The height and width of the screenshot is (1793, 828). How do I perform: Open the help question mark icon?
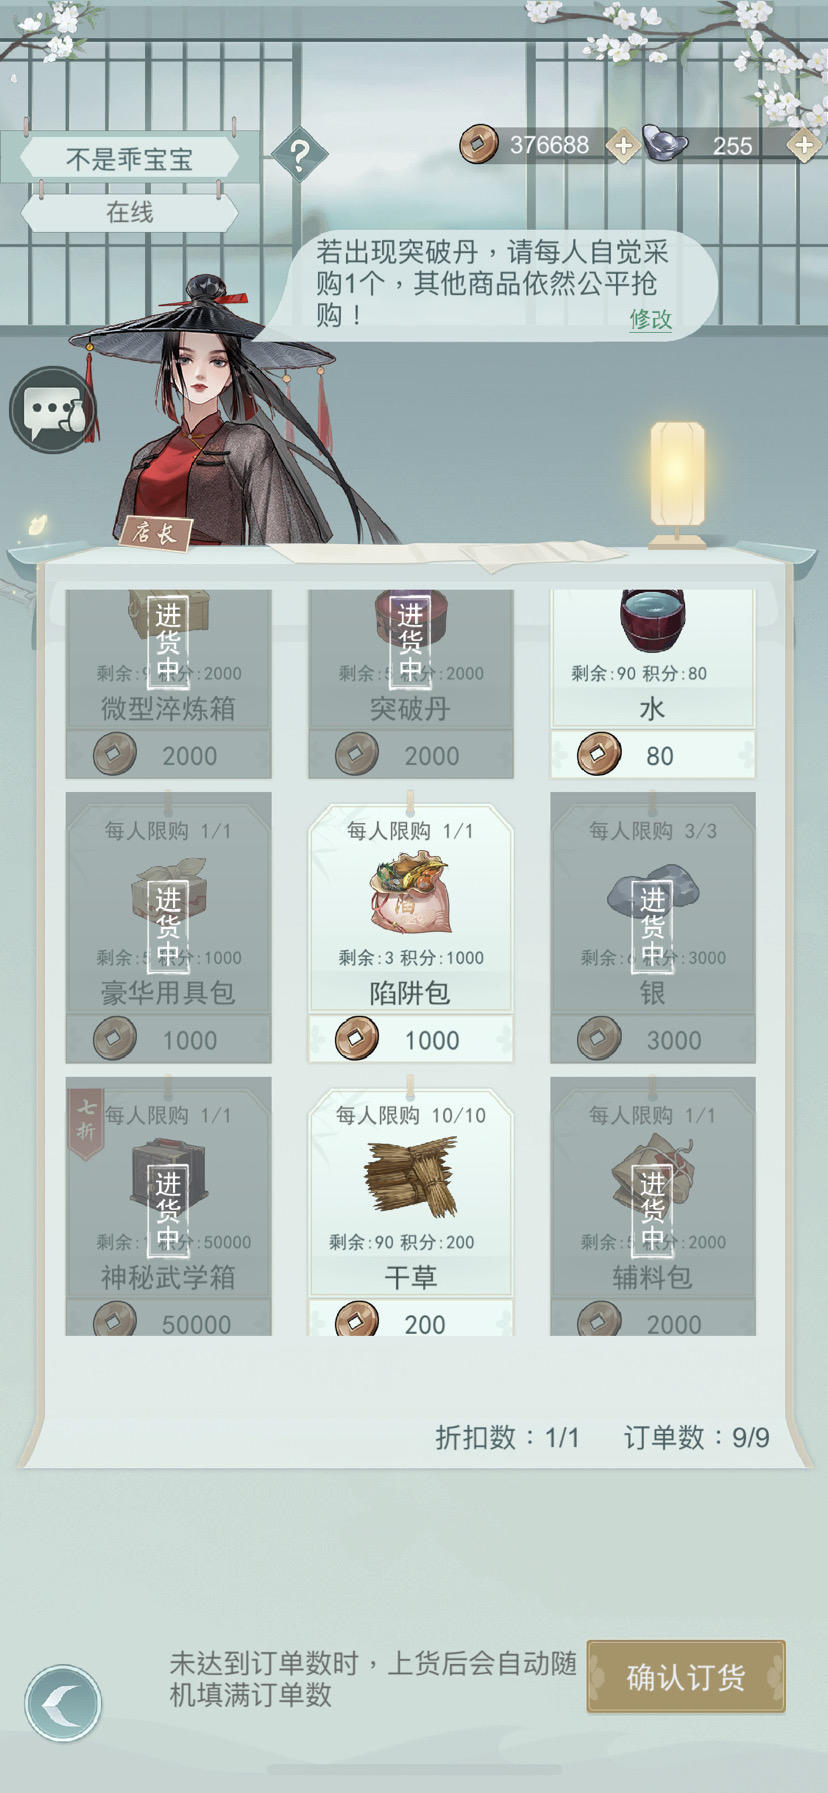[x=299, y=155]
